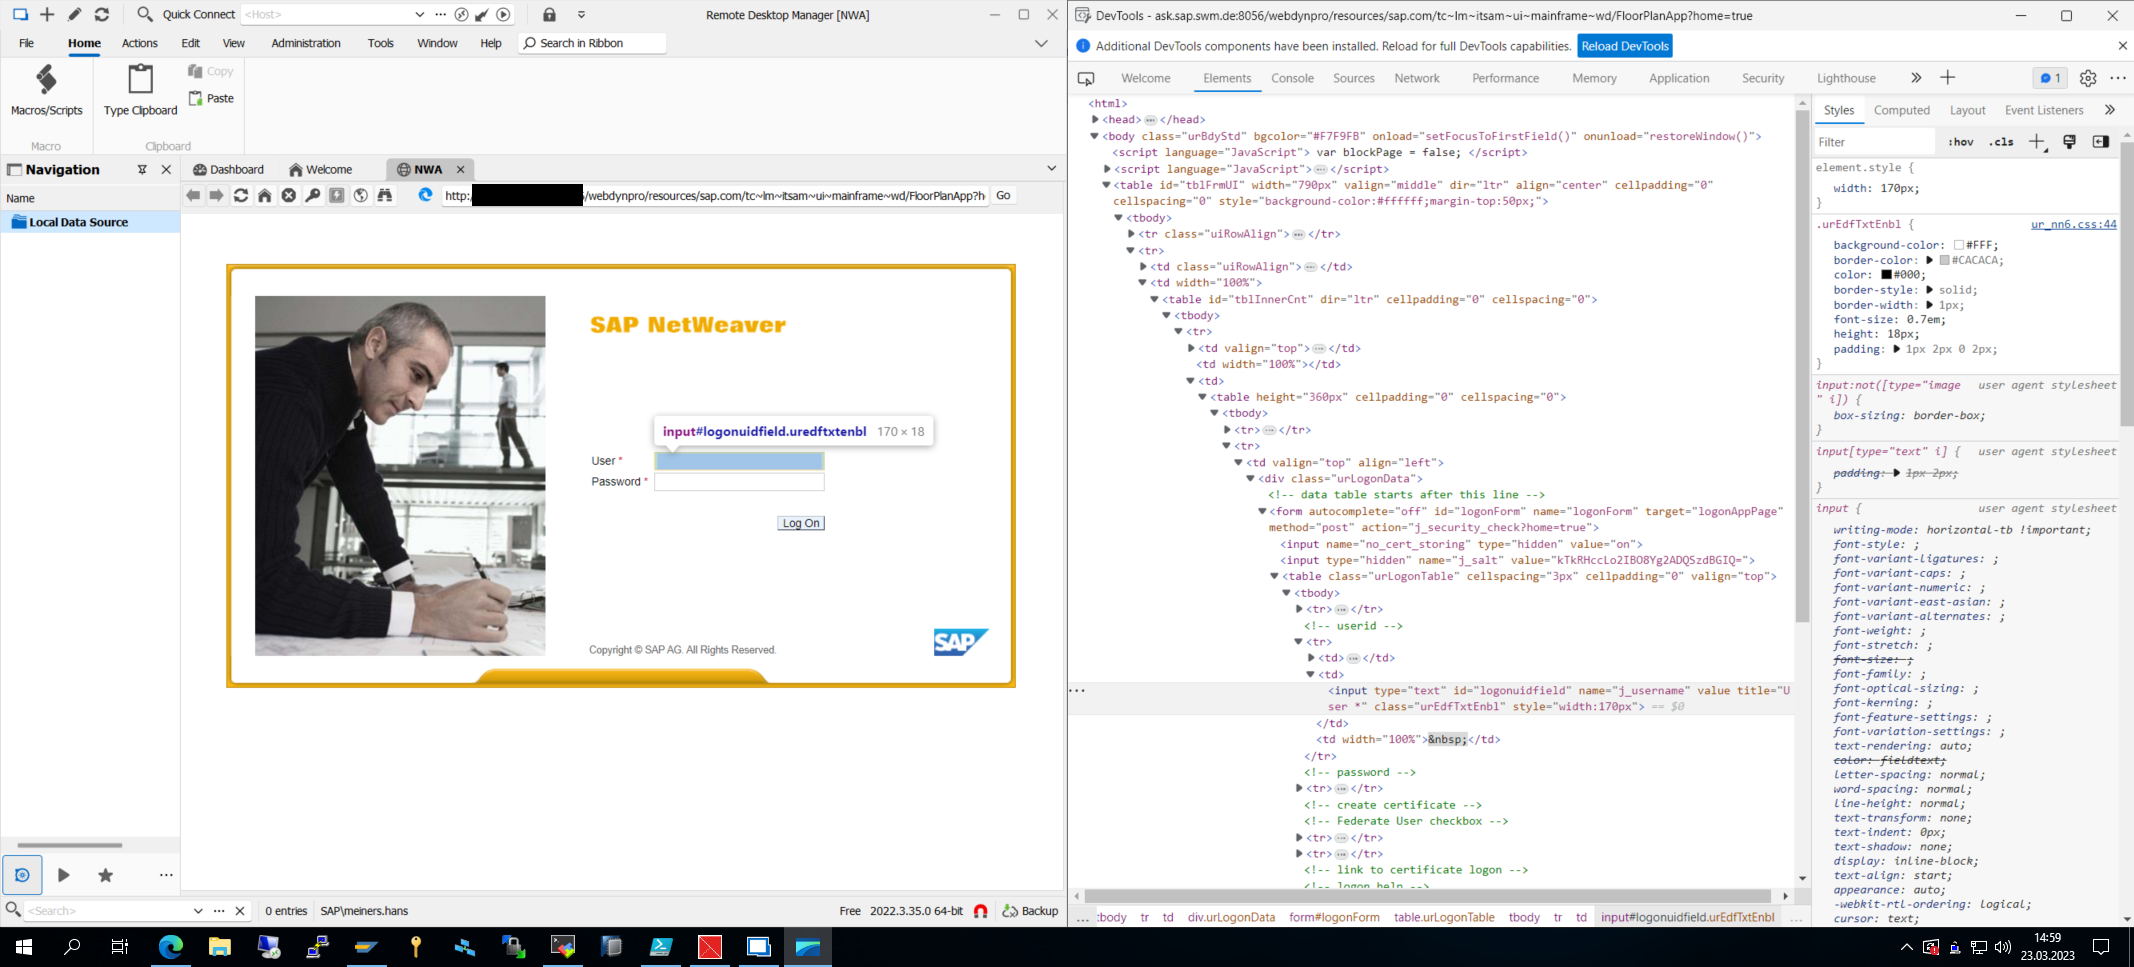Click the #FFF background-color swatch
Image resolution: width=2134 pixels, height=967 pixels.
point(1958,245)
